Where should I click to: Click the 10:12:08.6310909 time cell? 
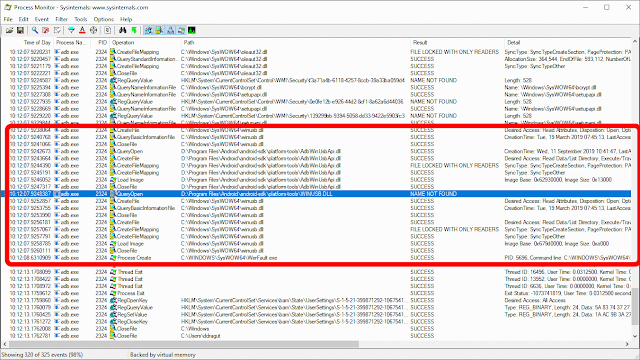click(x=30, y=258)
